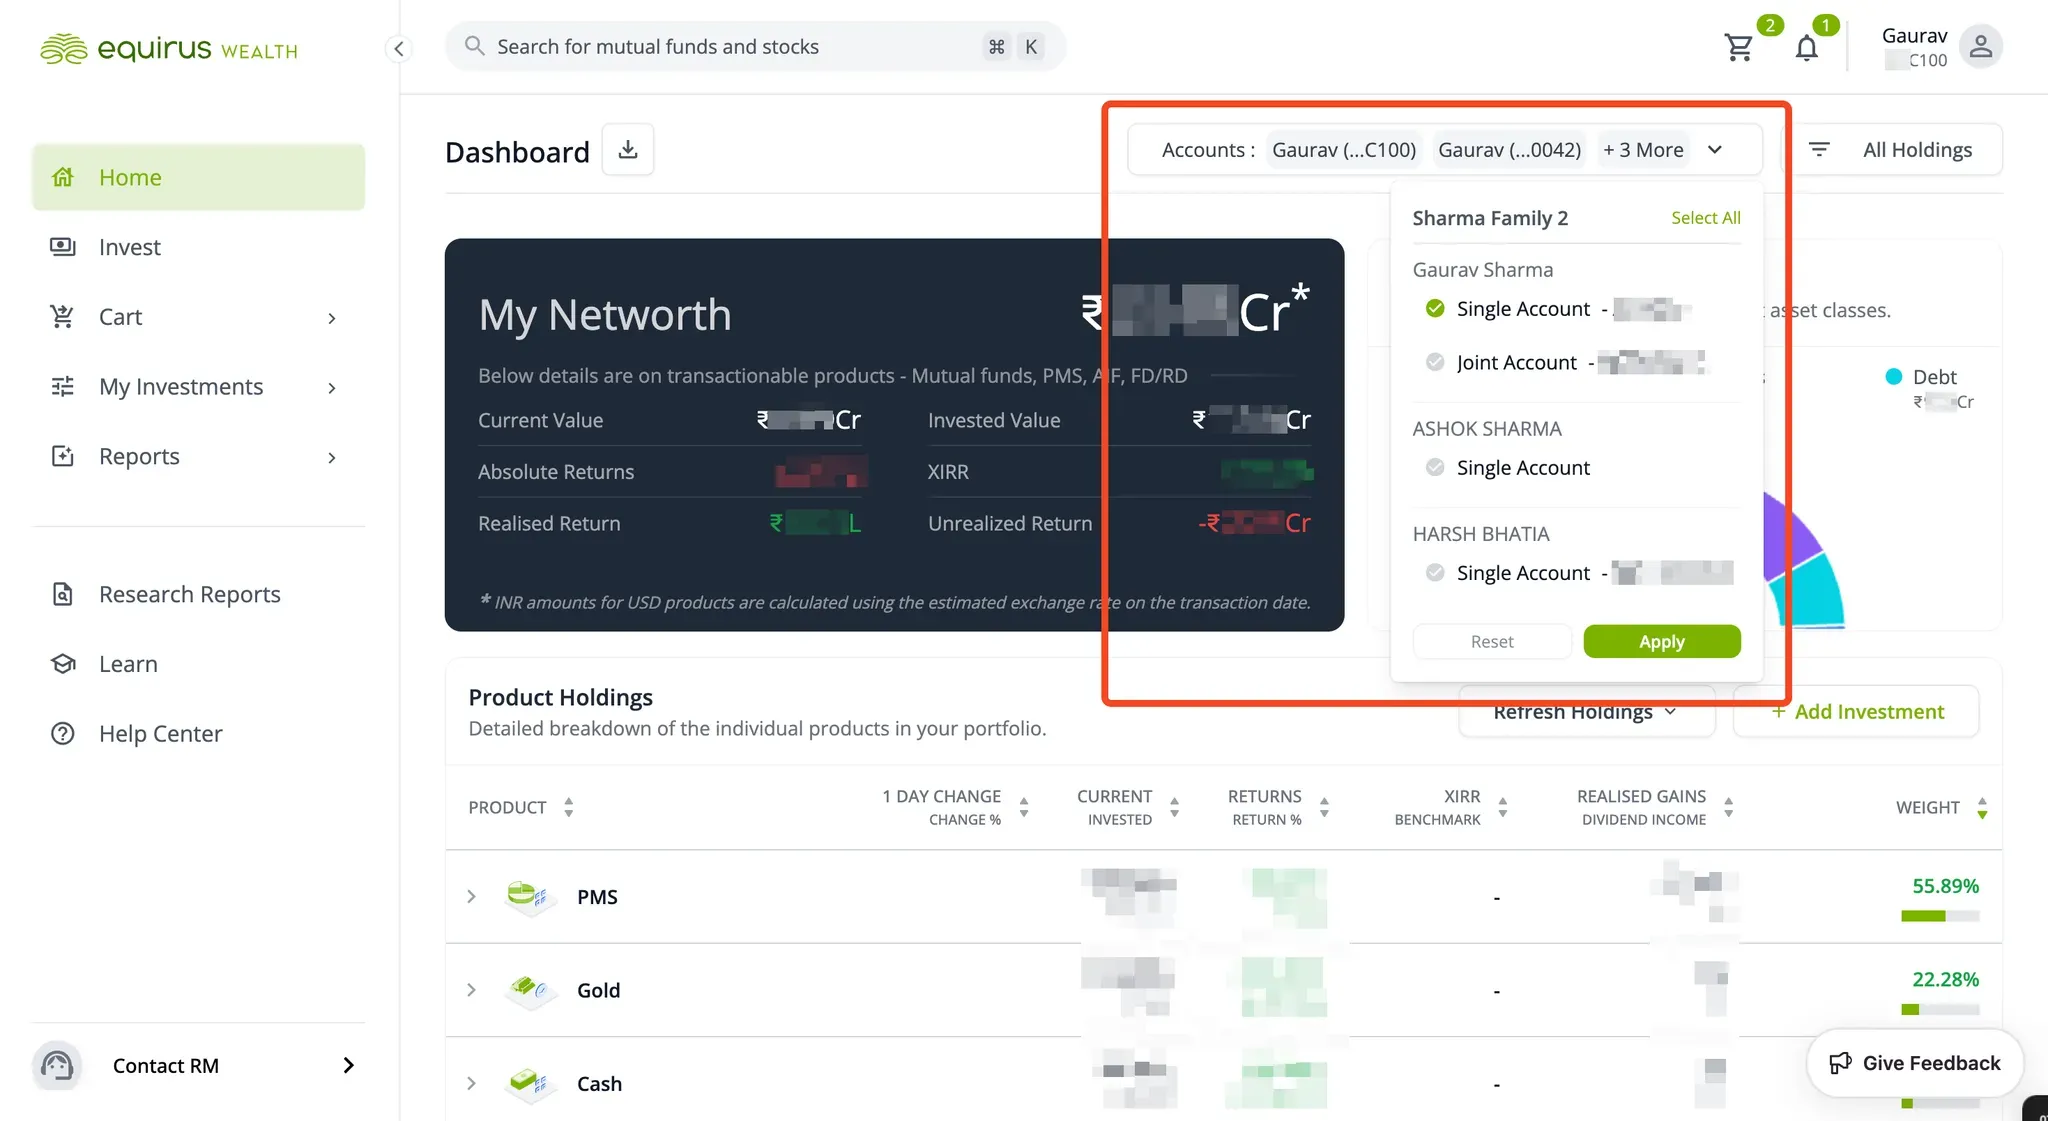The height and width of the screenshot is (1121, 2048).
Task: Open the Refresh Holdings dropdown
Action: click(x=1586, y=711)
